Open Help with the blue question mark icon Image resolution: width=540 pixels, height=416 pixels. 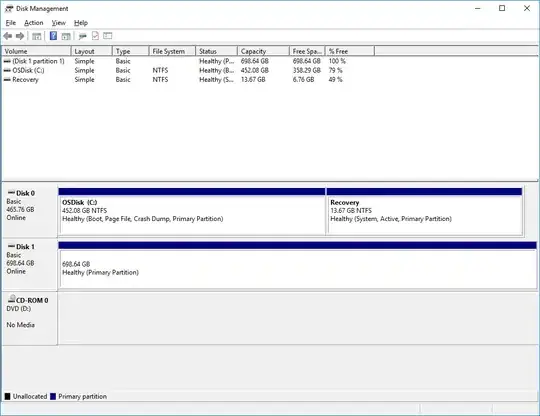tap(53, 35)
